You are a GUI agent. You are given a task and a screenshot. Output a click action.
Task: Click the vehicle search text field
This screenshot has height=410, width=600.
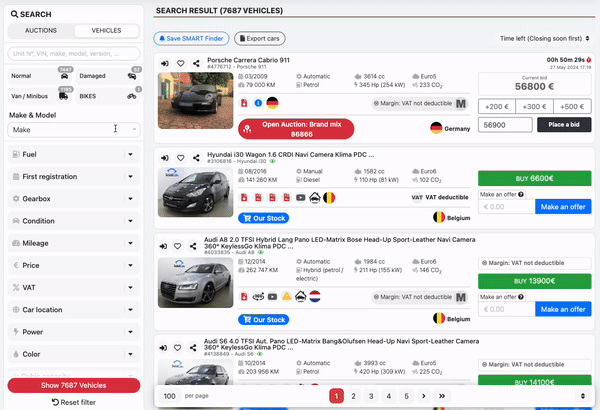(x=74, y=54)
